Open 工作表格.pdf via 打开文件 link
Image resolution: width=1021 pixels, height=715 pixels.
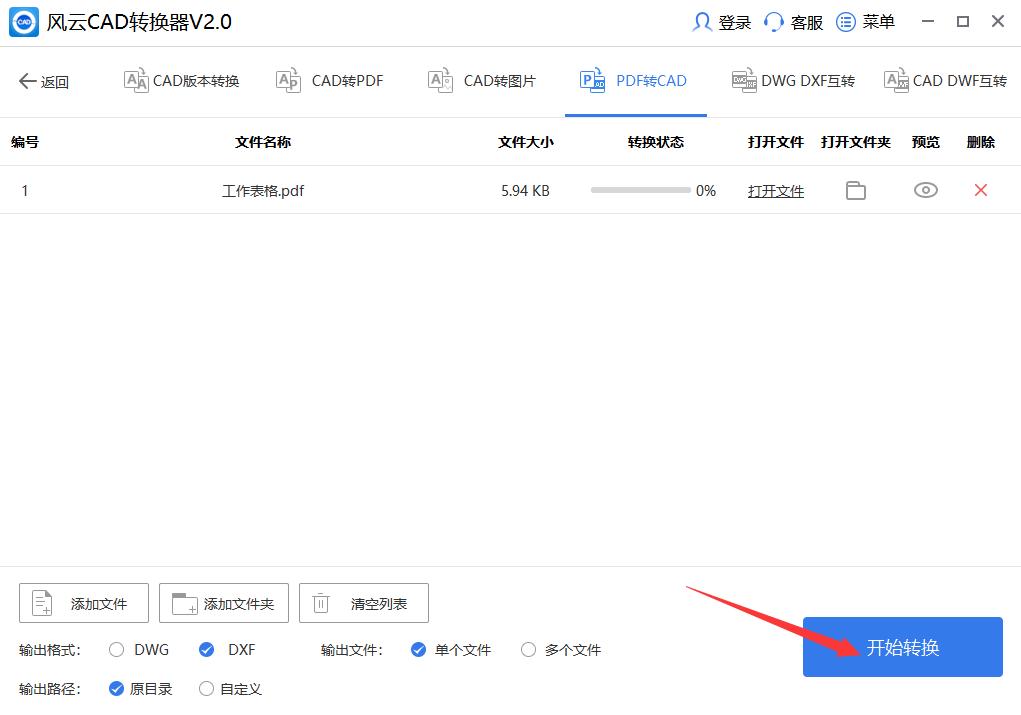click(x=776, y=190)
